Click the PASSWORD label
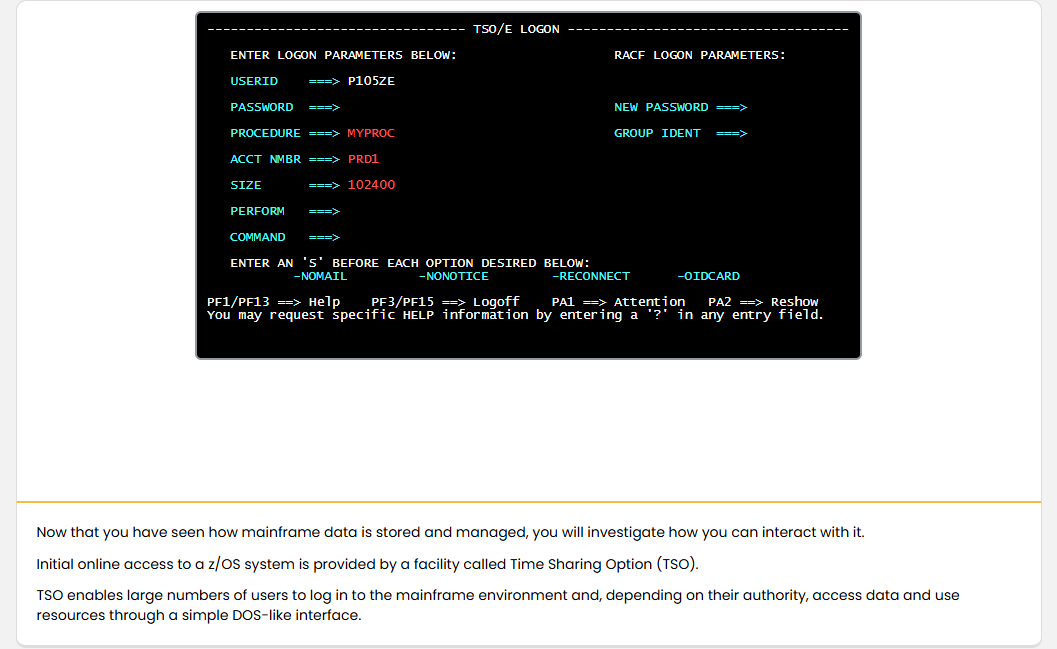The image size is (1057, 649). [x=262, y=107]
